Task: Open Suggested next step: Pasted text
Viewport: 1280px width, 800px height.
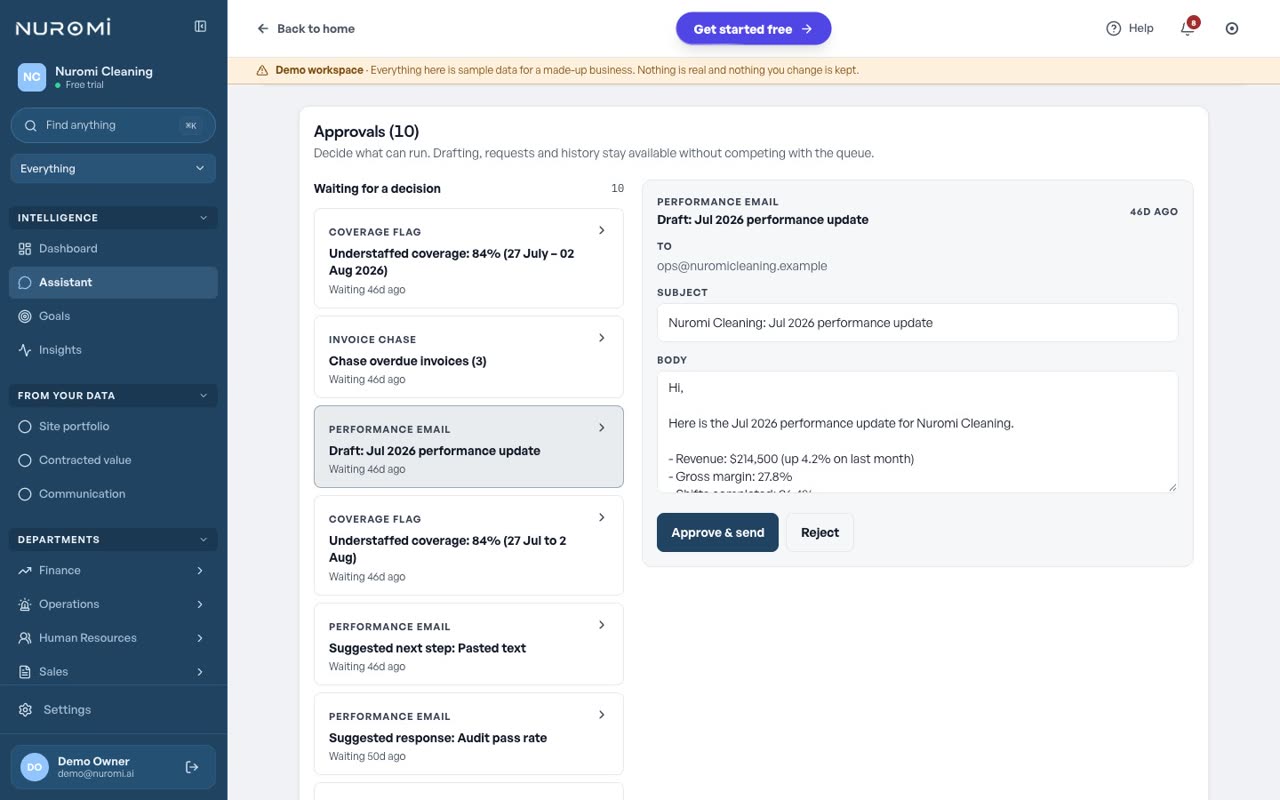Action: click(x=469, y=644)
